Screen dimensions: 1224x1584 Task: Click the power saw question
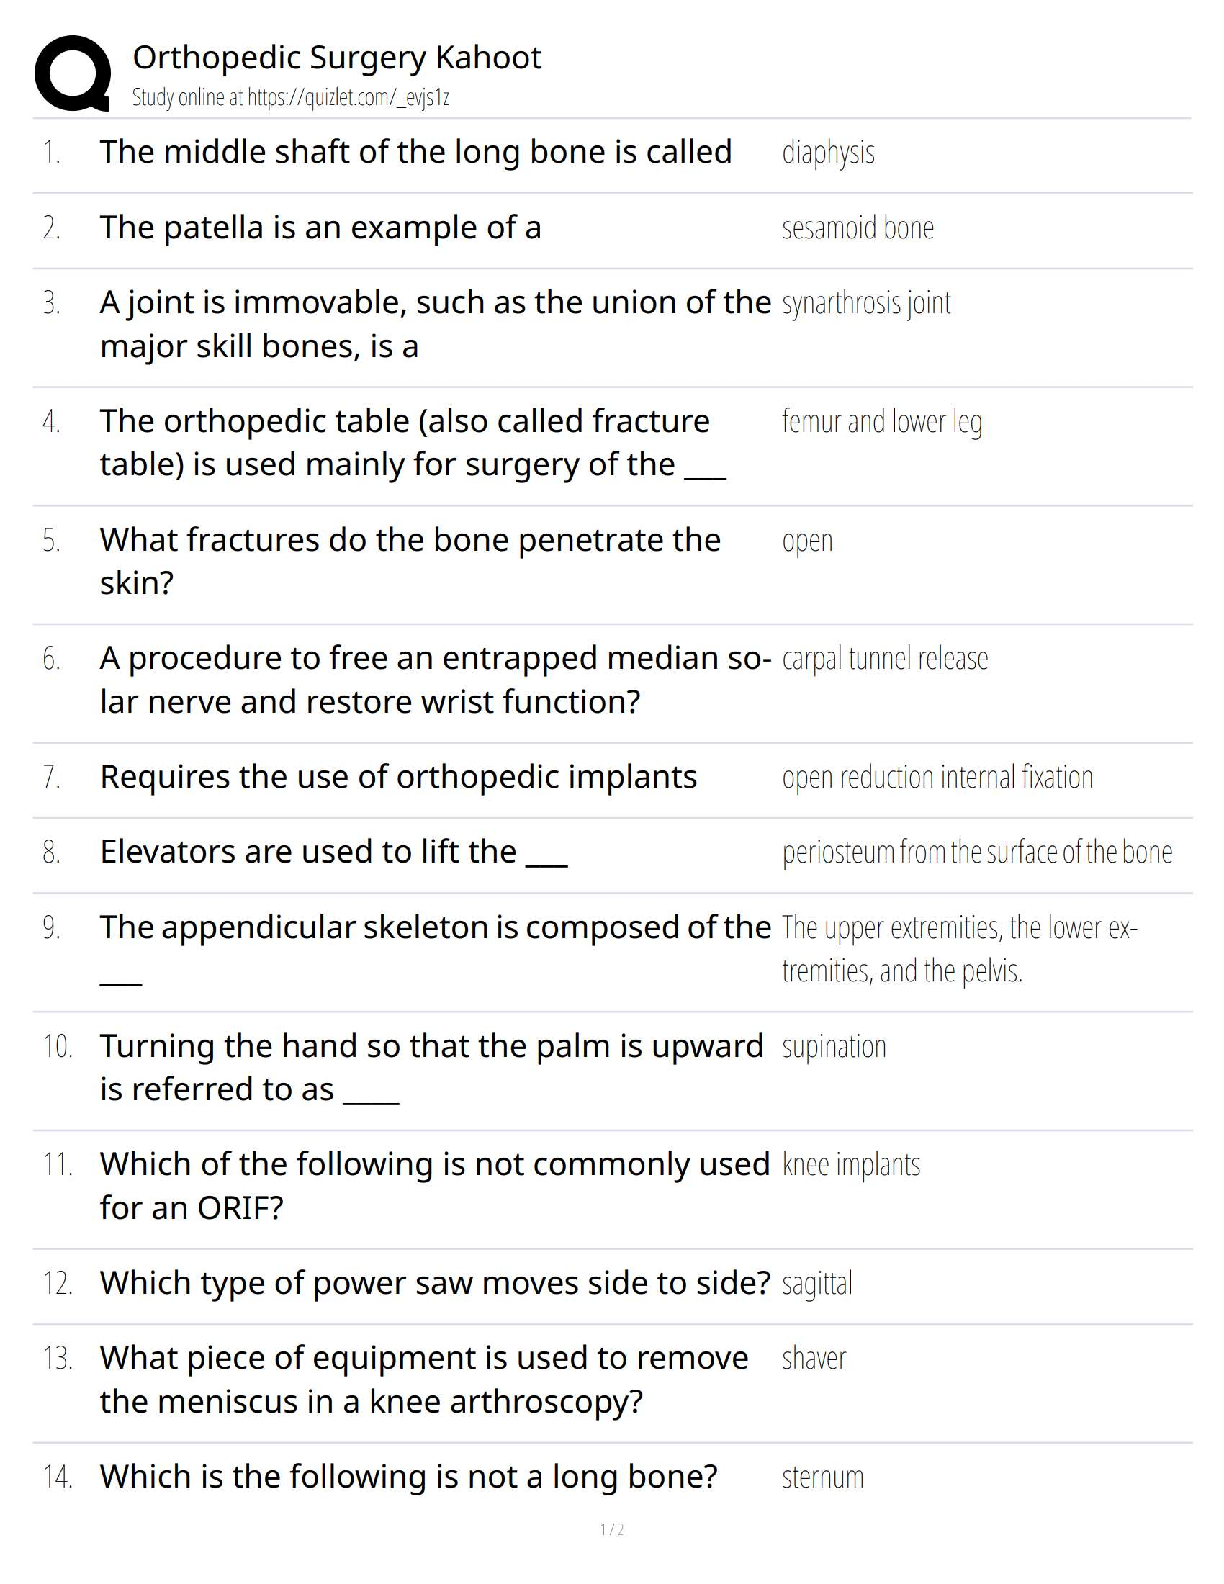pos(435,1283)
